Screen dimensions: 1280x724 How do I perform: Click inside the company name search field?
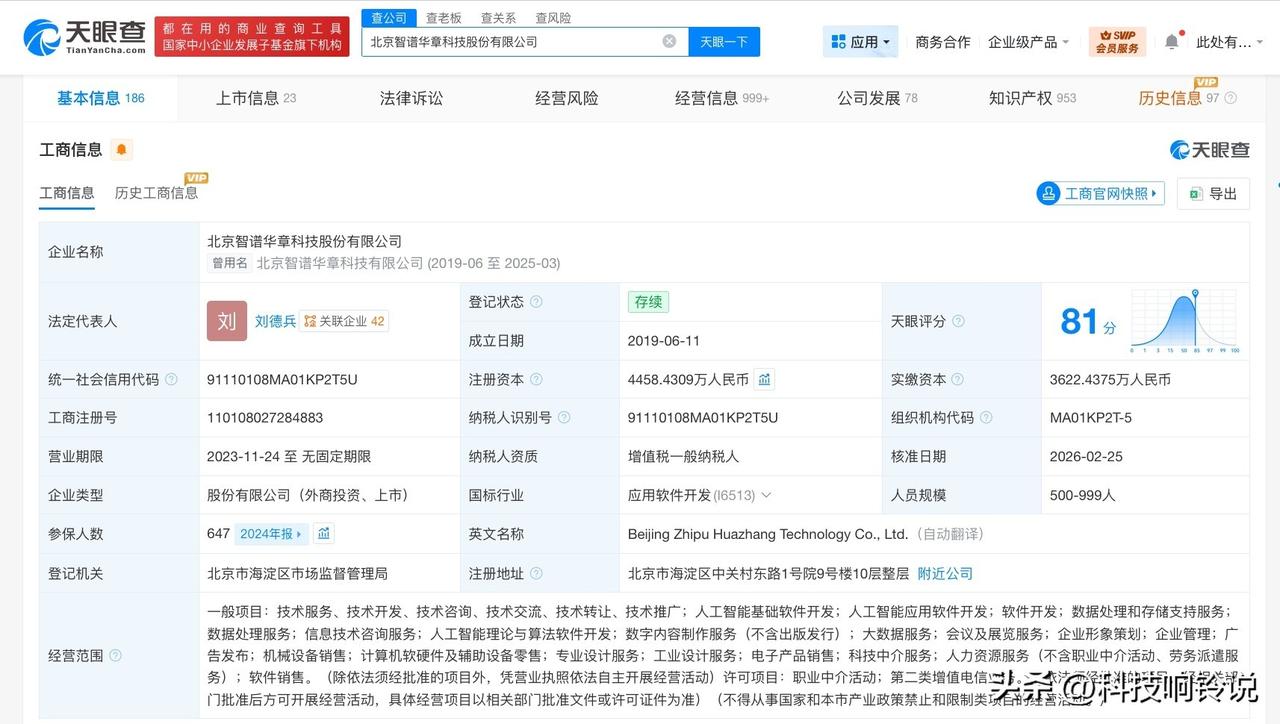pyautogui.click(x=500, y=41)
